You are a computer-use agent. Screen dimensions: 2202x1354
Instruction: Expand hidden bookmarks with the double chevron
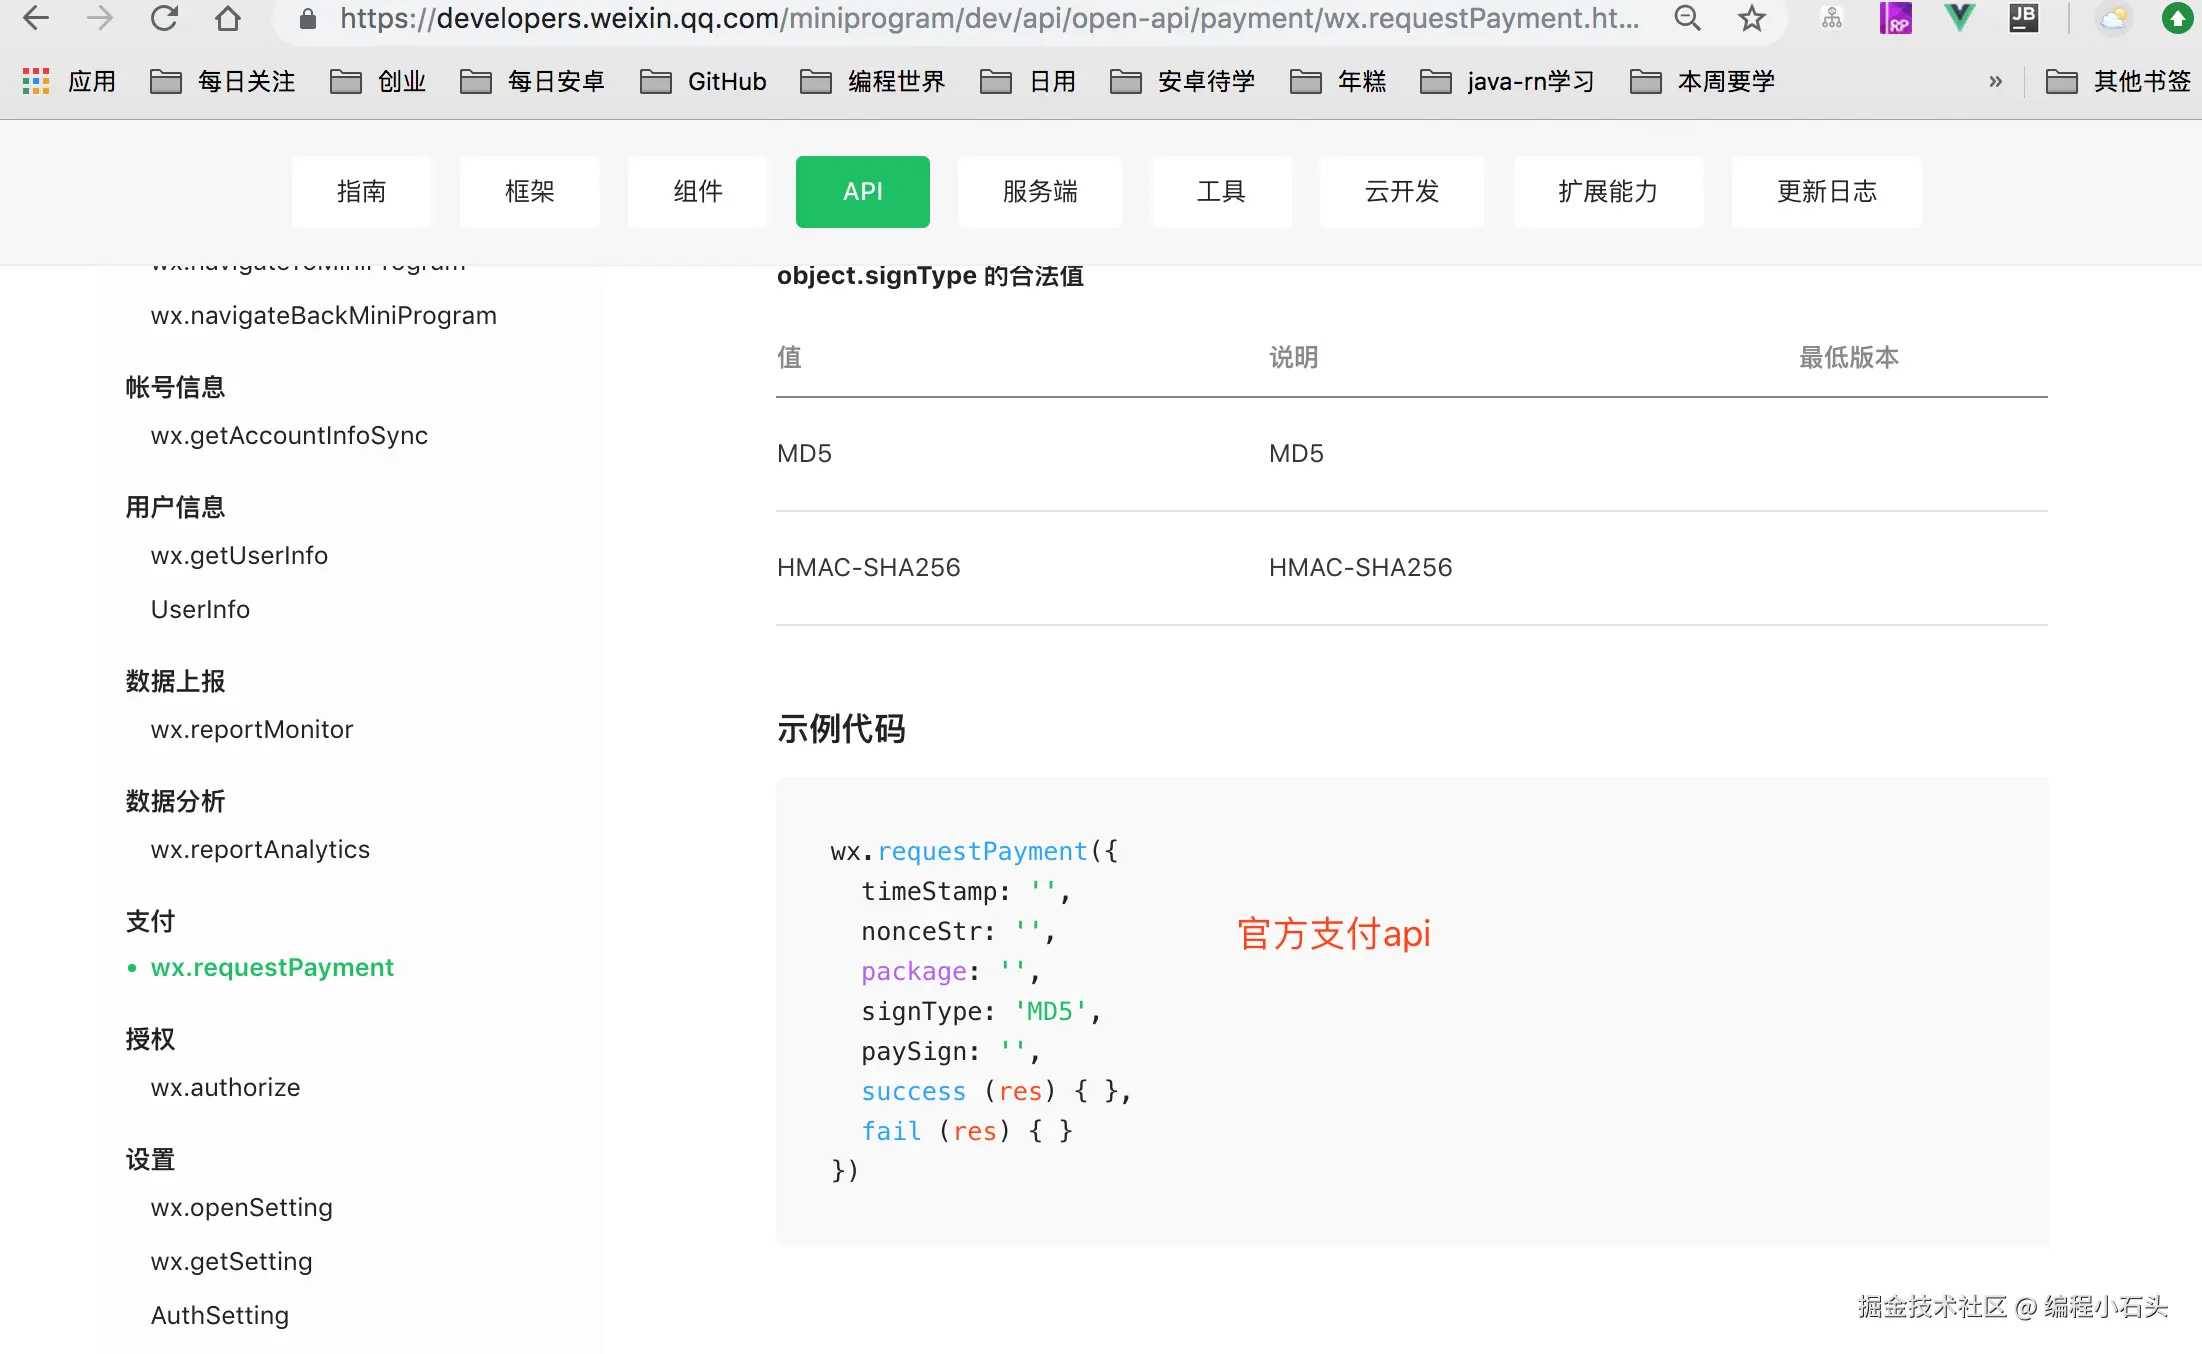1995,81
